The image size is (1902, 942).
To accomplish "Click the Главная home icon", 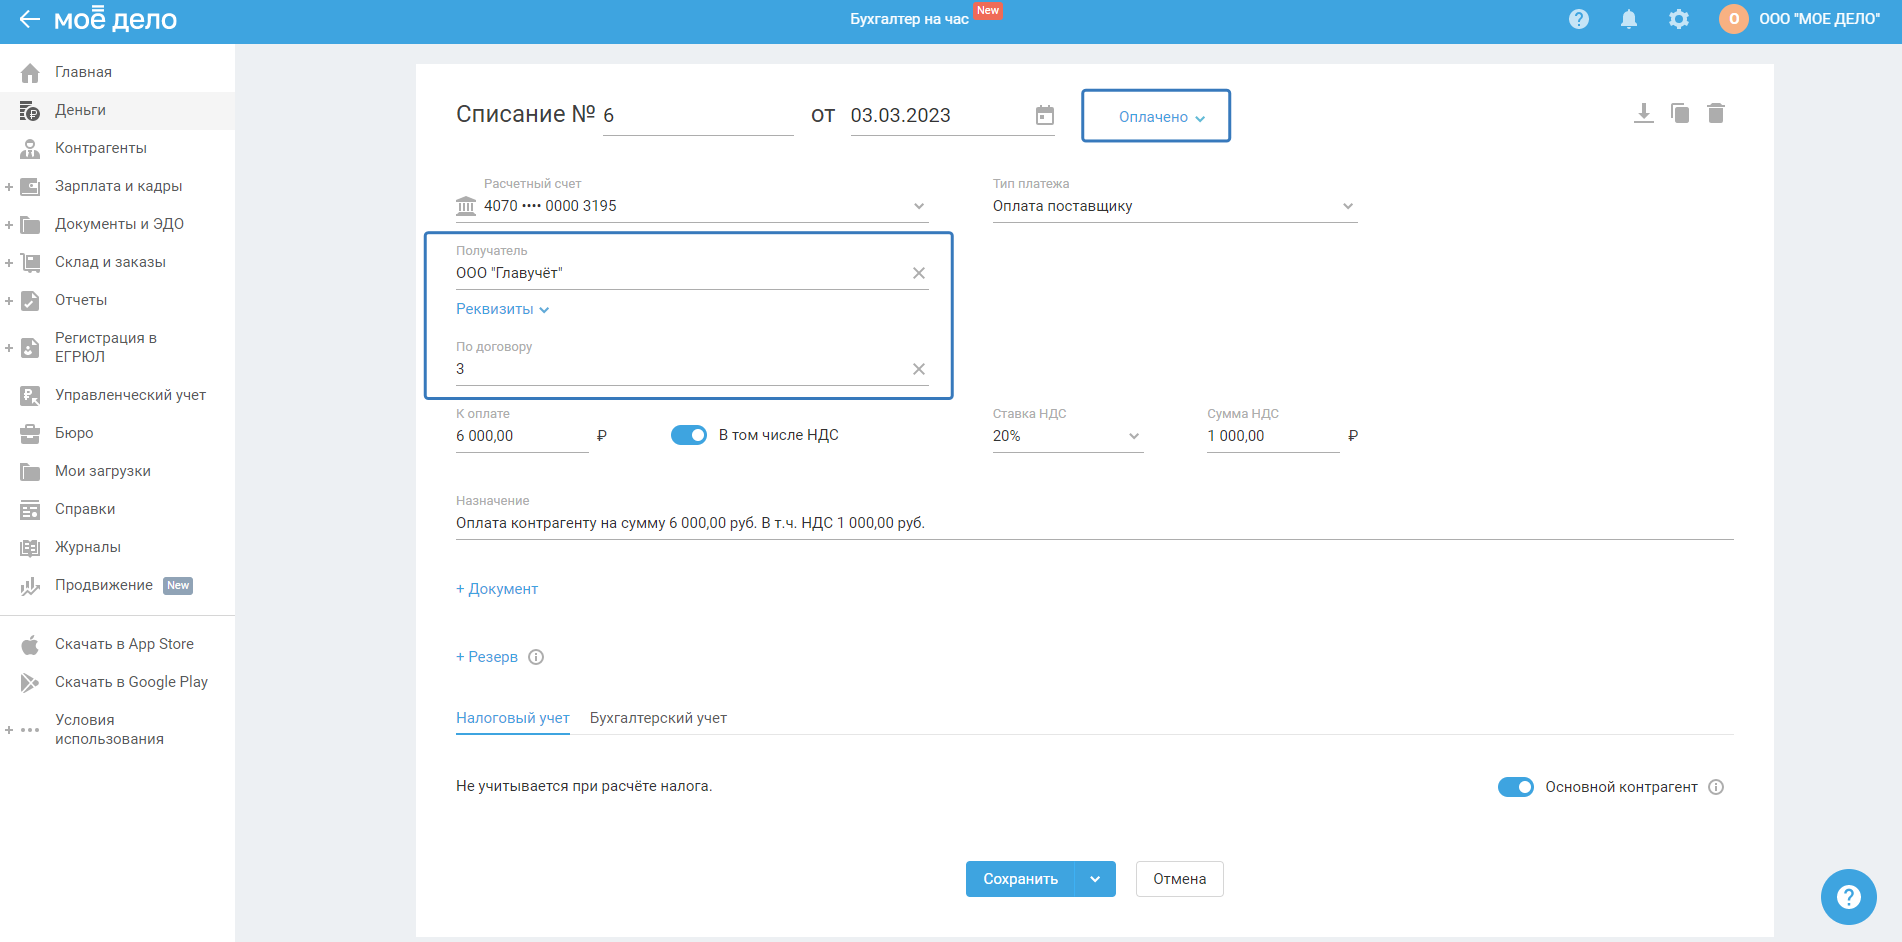I will click(30, 72).
